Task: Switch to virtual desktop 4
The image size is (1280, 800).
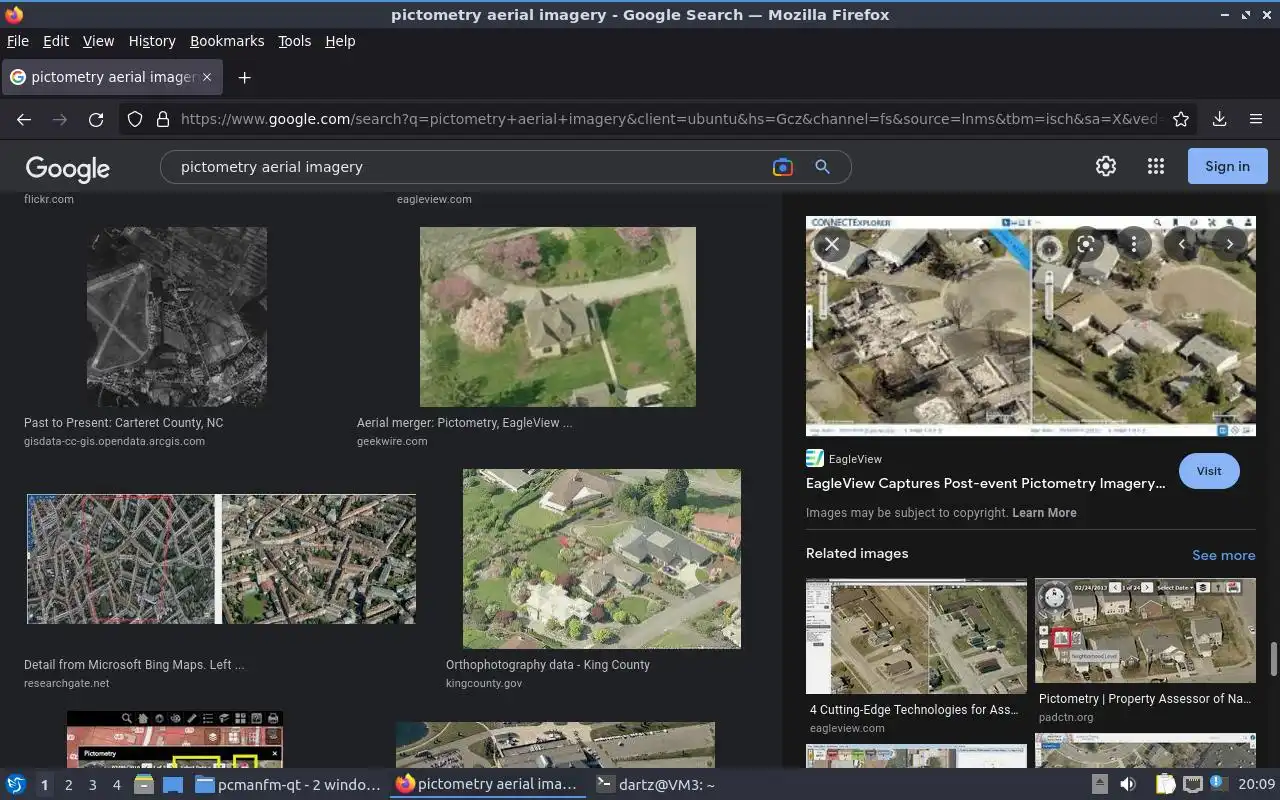Action: point(116,785)
